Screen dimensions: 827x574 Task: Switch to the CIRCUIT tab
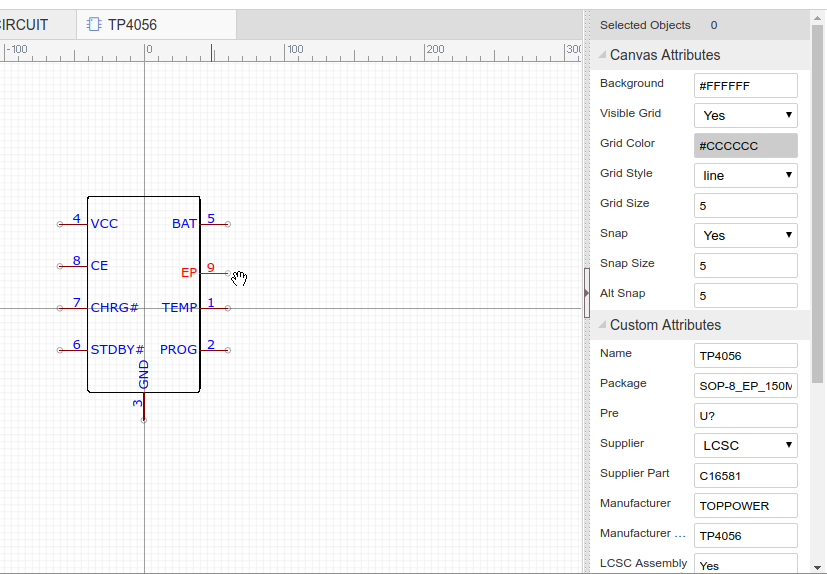pyautogui.click(x=37, y=25)
